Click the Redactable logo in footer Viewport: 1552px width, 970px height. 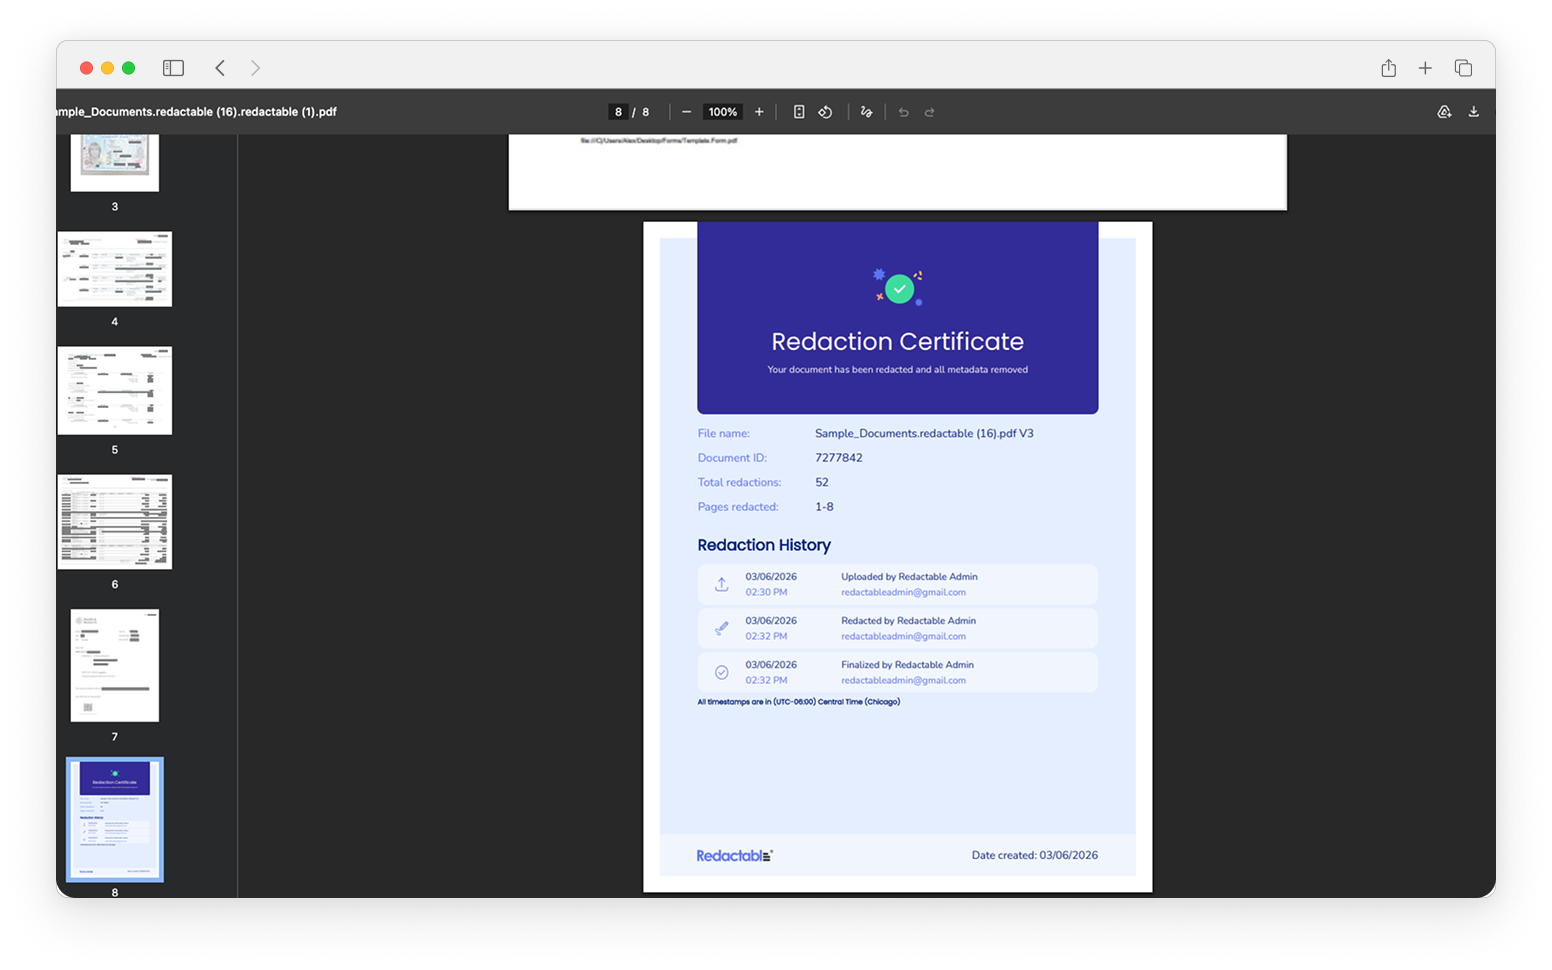pyautogui.click(x=735, y=856)
